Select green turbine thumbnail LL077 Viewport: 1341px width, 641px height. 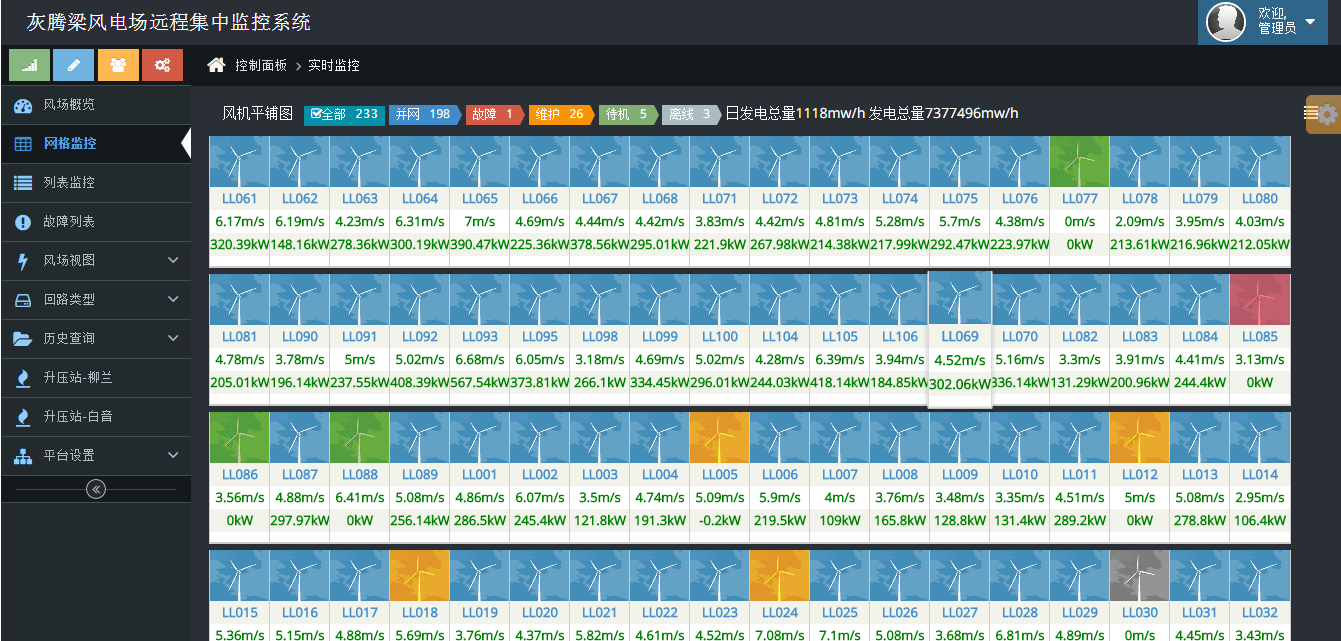[x=1080, y=162]
